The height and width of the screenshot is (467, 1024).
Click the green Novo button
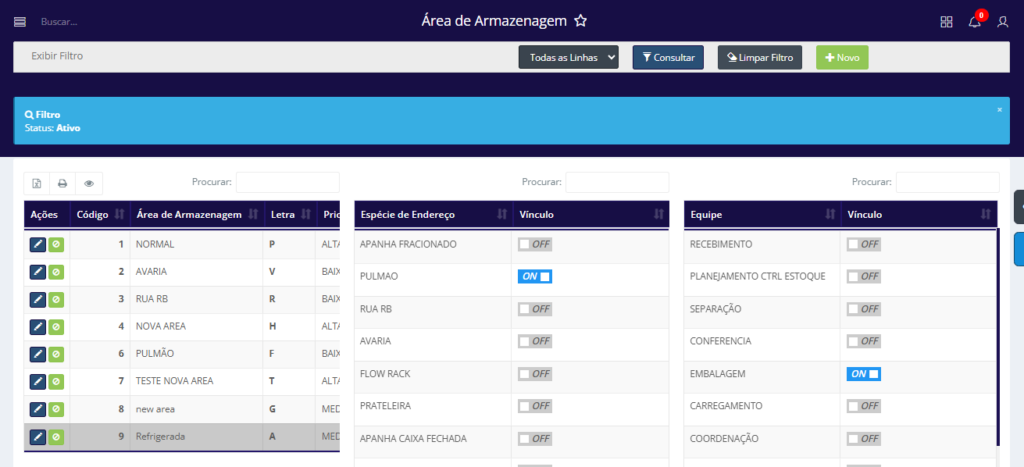[x=842, y=58]
